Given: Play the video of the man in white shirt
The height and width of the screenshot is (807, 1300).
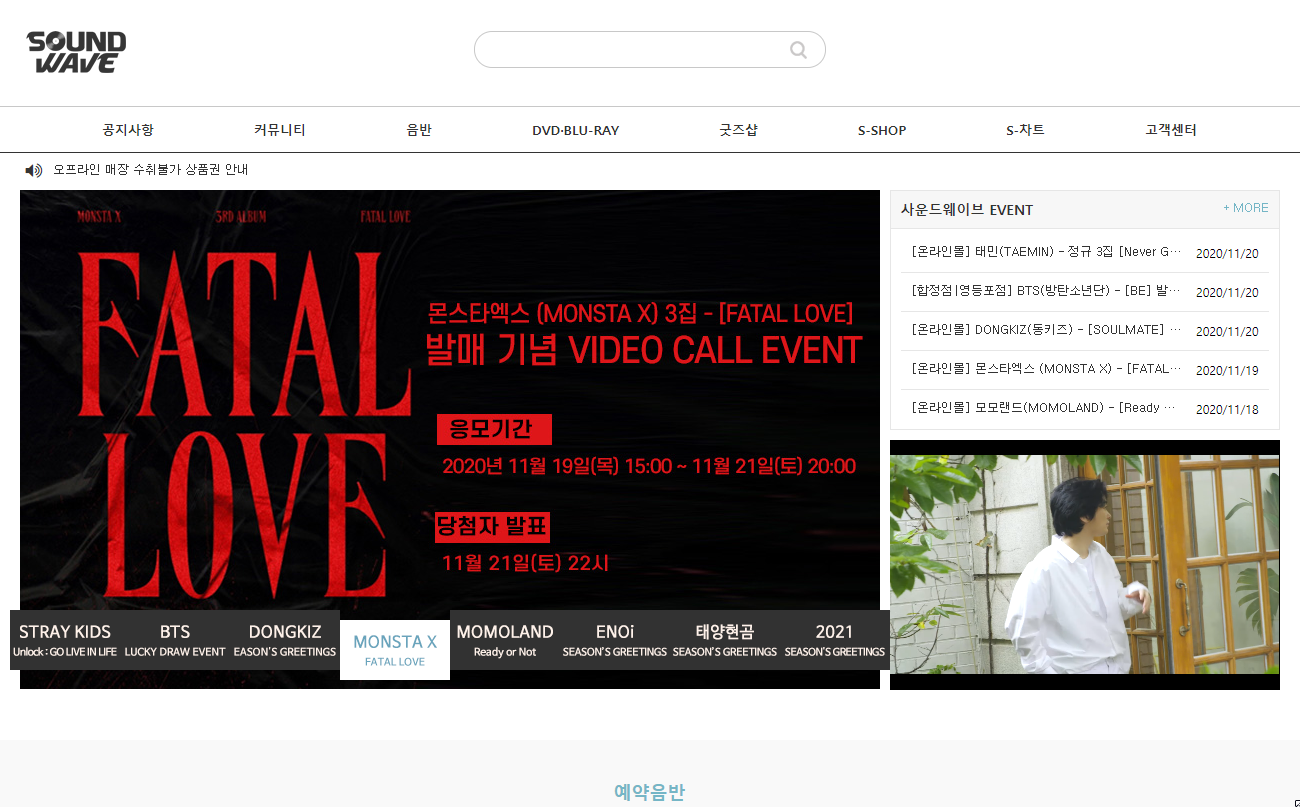Looking at the screenshot, I should coord(1085,565).
